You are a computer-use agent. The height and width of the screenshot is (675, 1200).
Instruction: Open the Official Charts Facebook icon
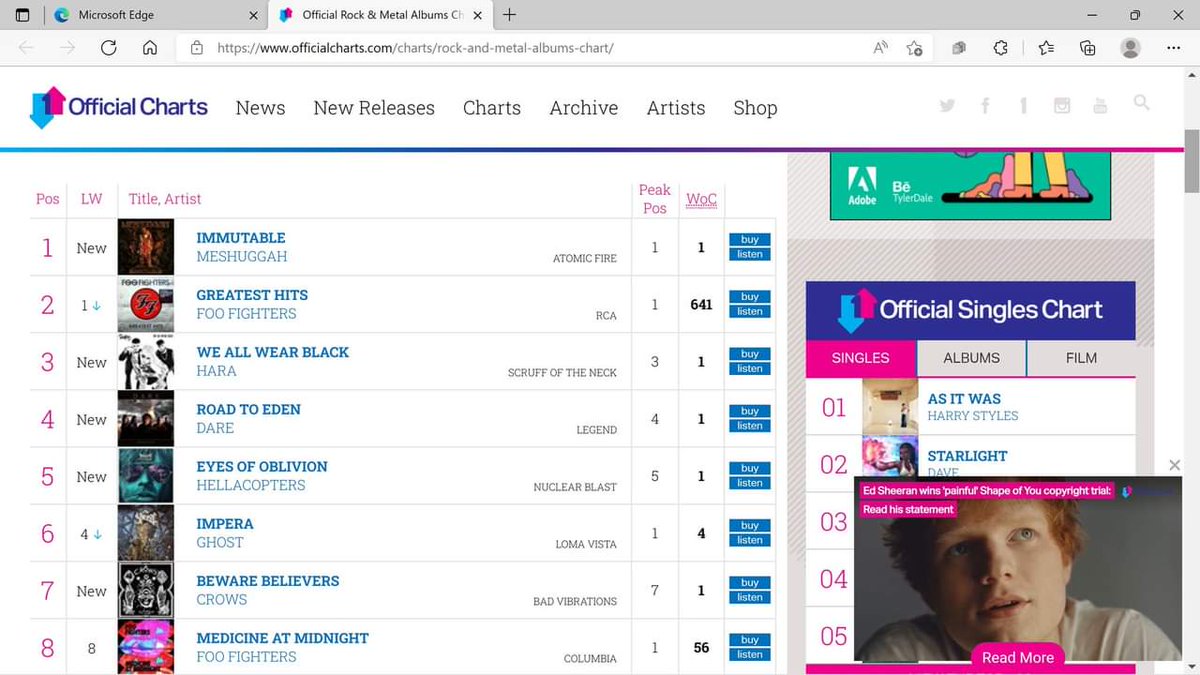tap(986, 106)
